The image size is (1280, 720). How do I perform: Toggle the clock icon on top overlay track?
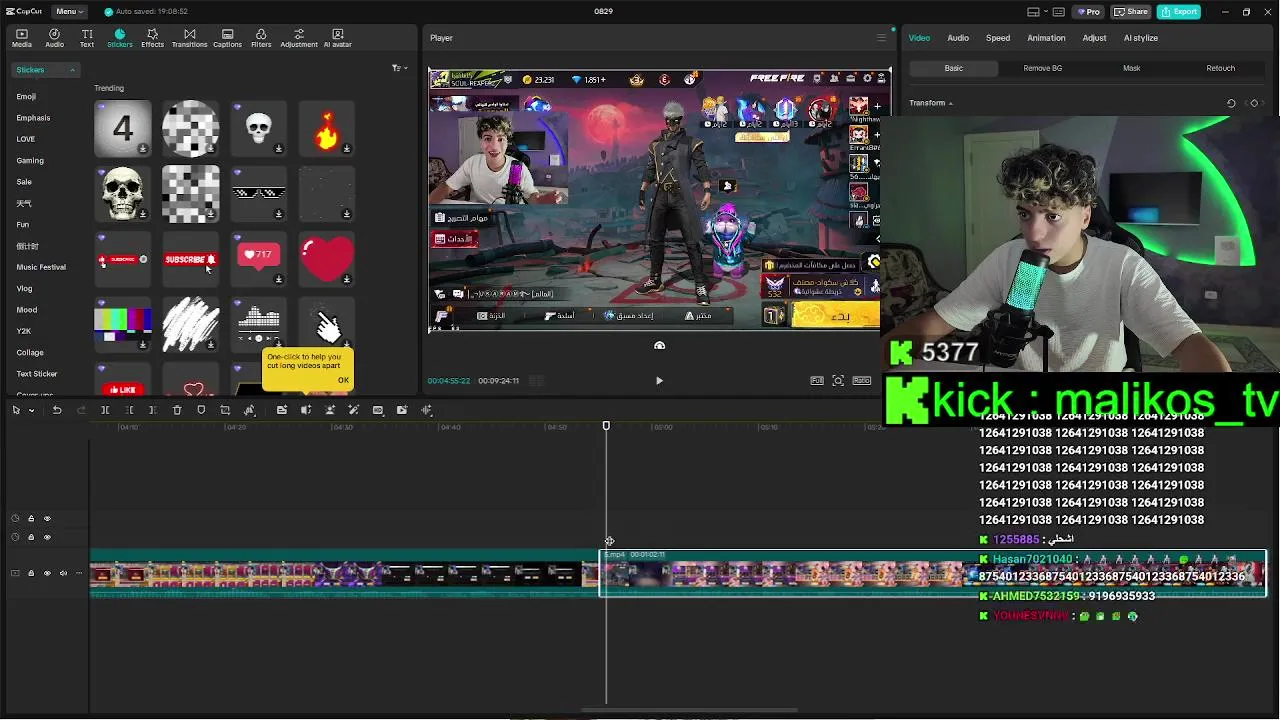coord(15,518)
